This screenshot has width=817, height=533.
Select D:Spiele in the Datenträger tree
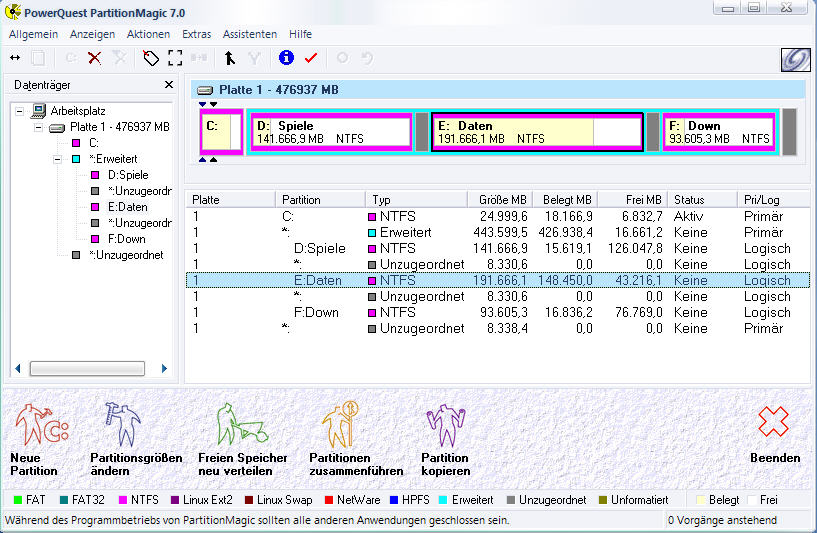coord(128,175)
